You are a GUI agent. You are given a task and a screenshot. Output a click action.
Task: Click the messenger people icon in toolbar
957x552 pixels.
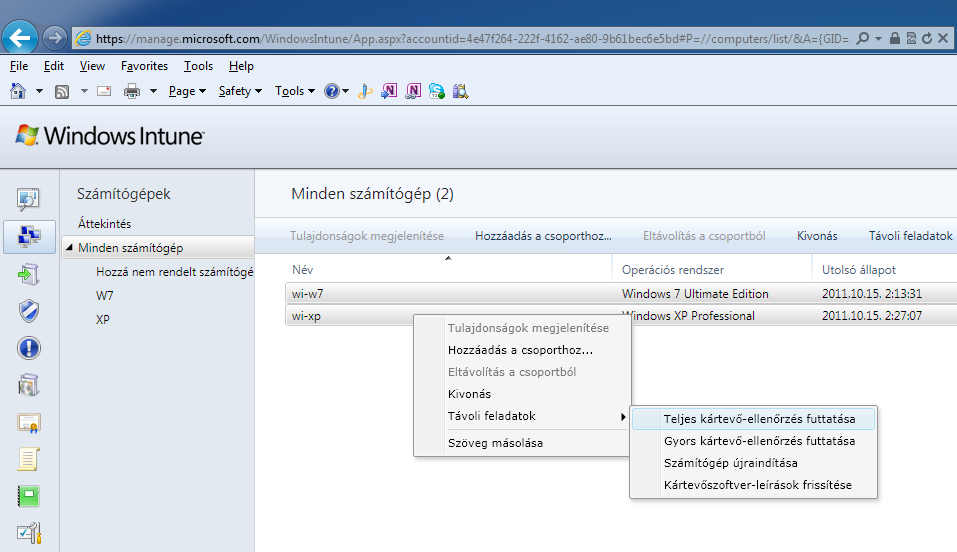[436, 91]
